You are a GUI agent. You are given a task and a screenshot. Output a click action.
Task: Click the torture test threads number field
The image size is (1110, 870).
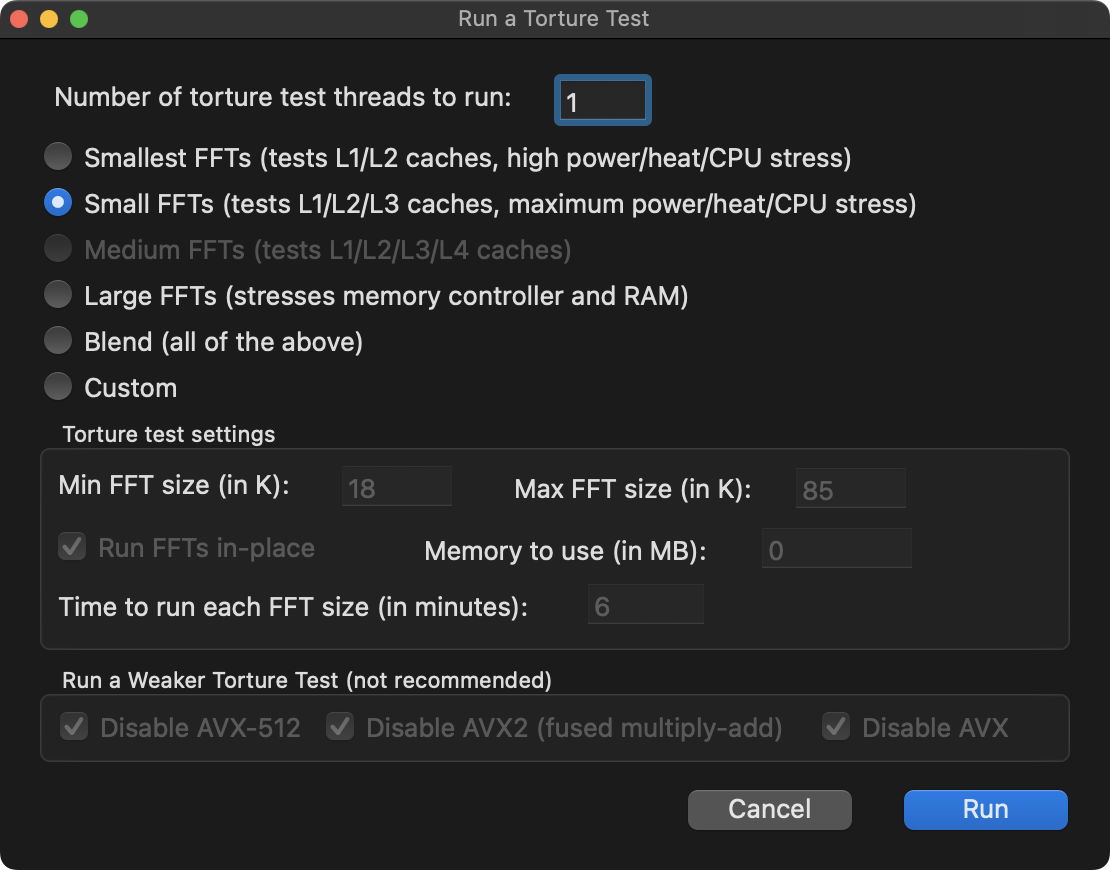click(x=603, y=101)
